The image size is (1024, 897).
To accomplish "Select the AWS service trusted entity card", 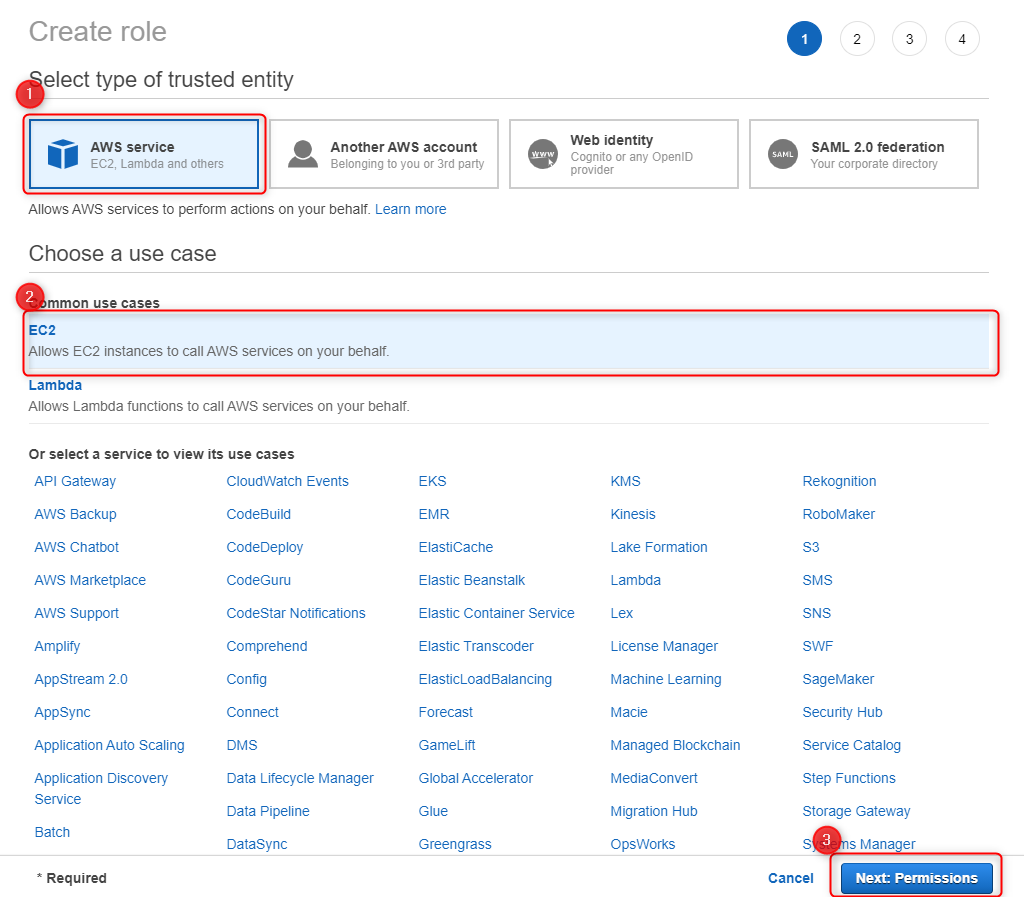I will pyautogui.click(x=144, y=154).
